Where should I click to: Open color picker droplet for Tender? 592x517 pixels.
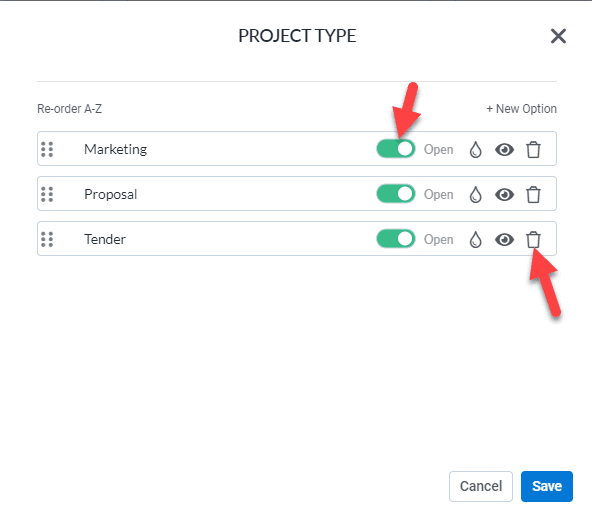[x=476, y=239]
